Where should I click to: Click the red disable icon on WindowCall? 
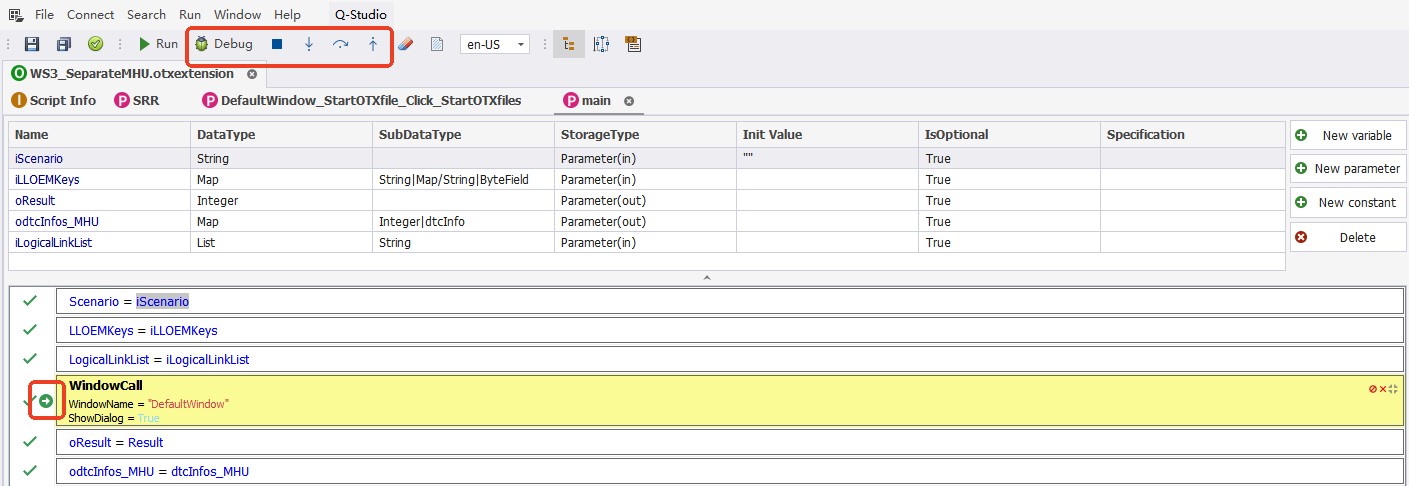click(x=1373, y=388)
